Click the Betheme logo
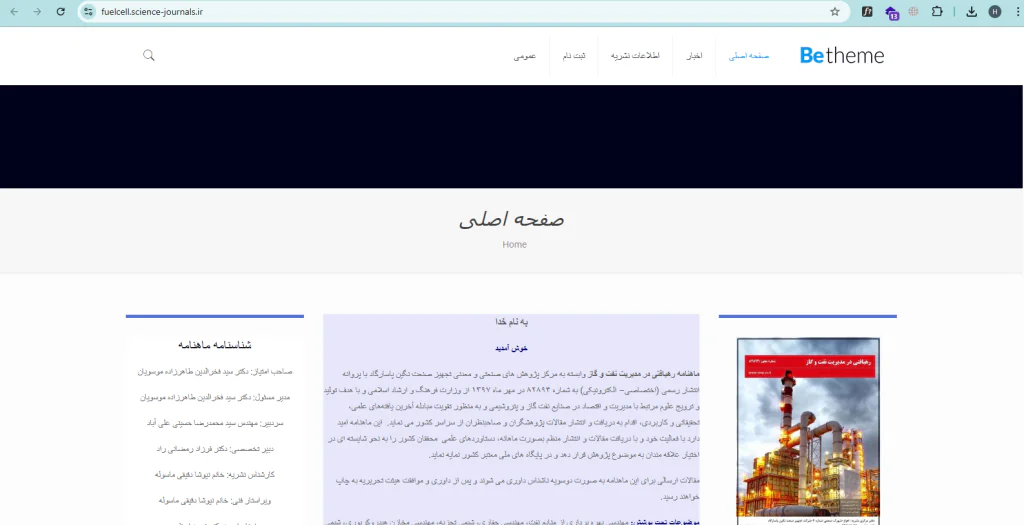Image resolution: width=1024 pixels, height=525 pixels. (842, 56)
